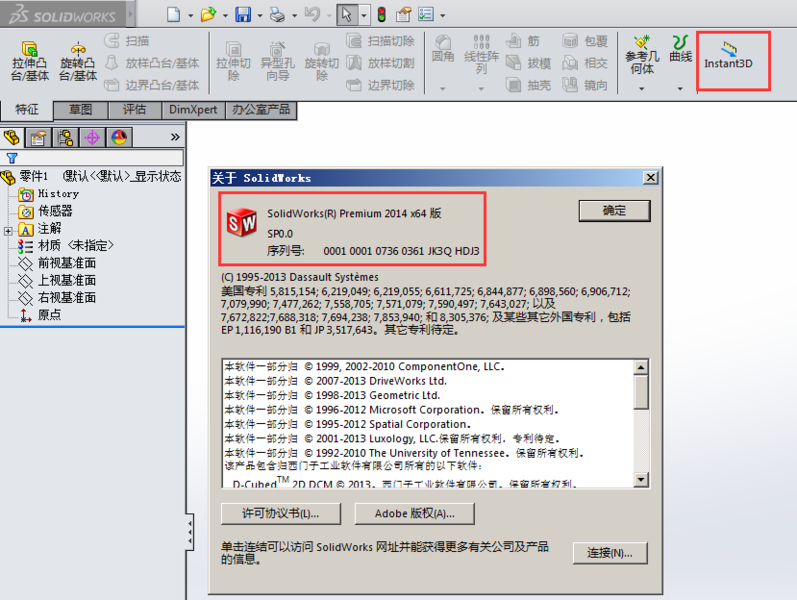Click the panel collapse handle
The width and height of the screenshot is (797, 600).
pyautogui.click(x=190, y=532)
